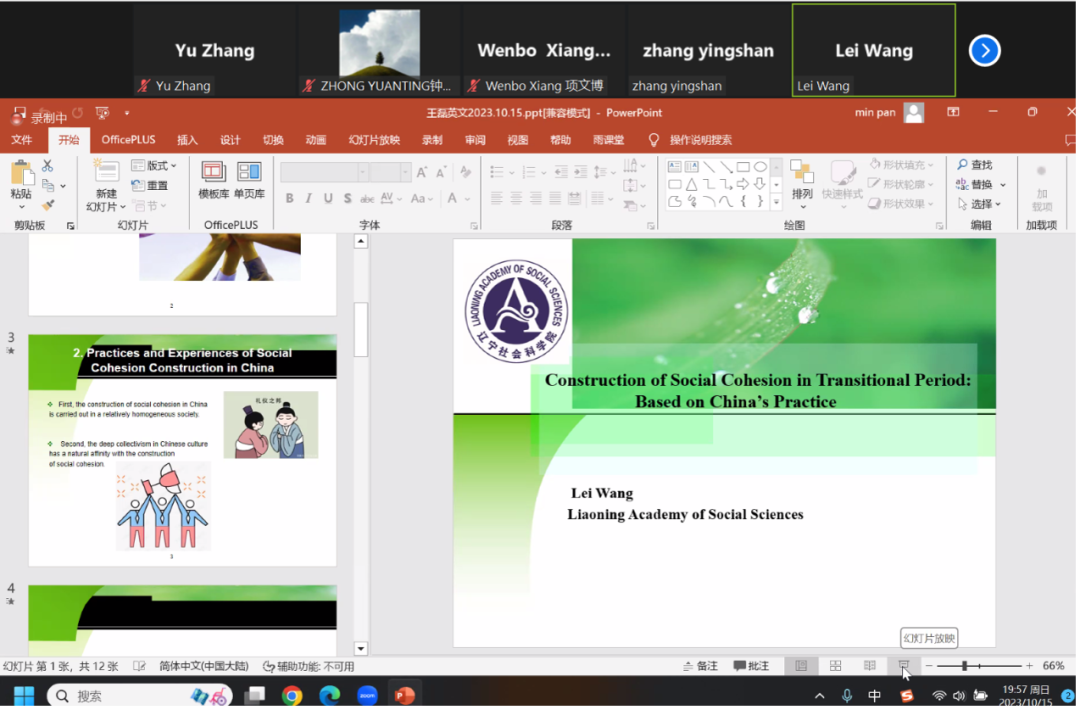
Task: Click the Find (查找) icon
Action: 974,165
